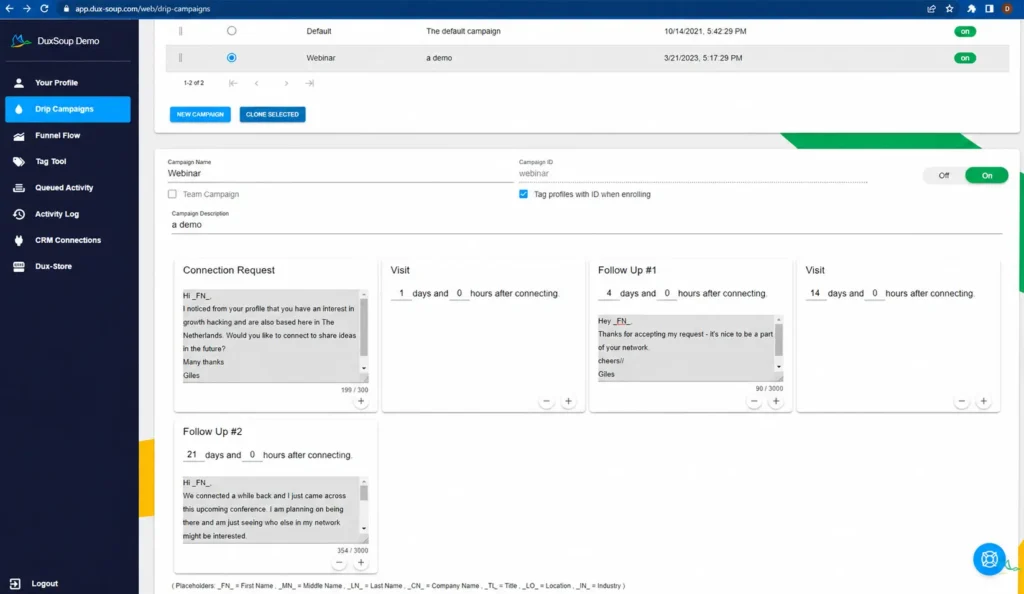
Task: Click the Campaign ID field
Action: click(x=692, y=173)
